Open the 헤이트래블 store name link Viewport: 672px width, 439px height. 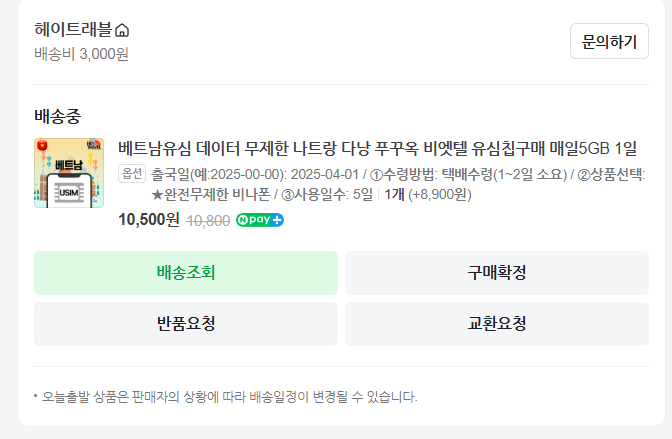tap(74, 30)
